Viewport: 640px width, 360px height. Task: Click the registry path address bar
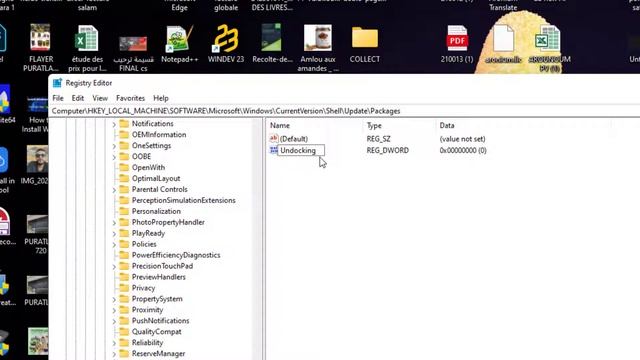click(345, 111)
